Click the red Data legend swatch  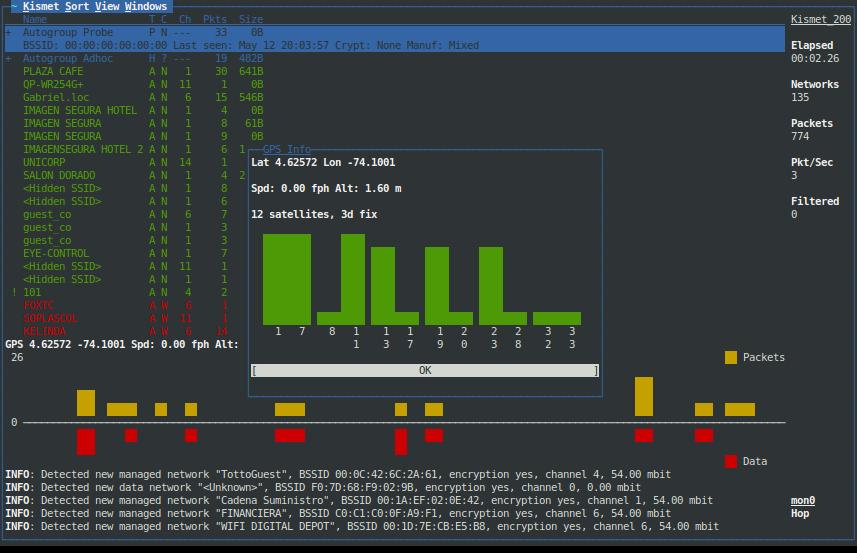click(x=731, y=461)
